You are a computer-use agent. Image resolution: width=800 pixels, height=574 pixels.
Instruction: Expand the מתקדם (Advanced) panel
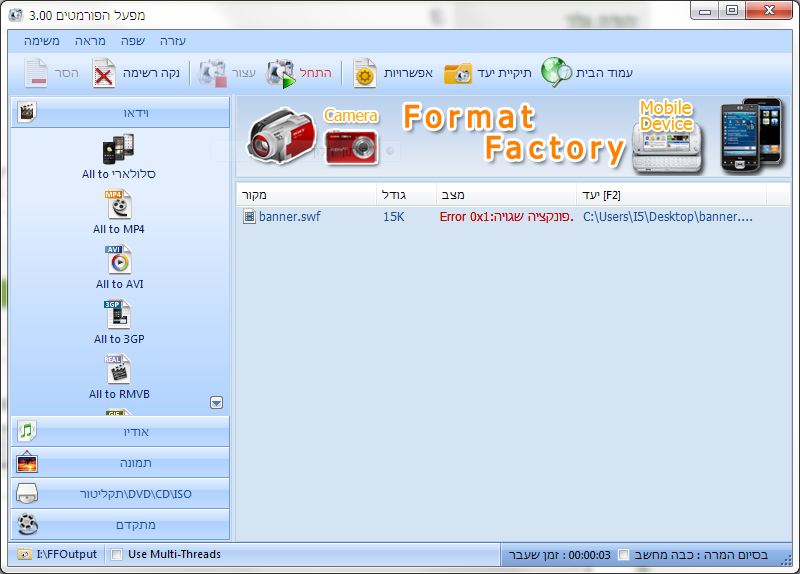tap(120, 525)
